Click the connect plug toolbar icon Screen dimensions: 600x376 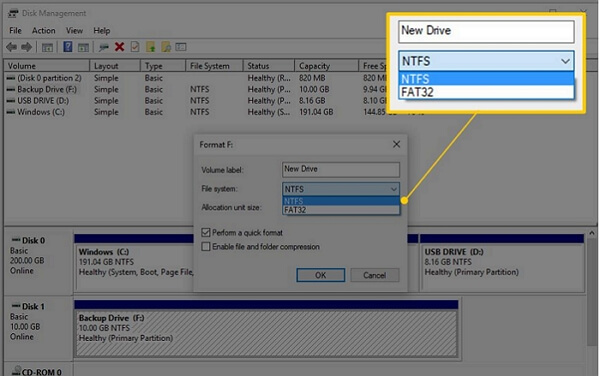click(103, 47)
